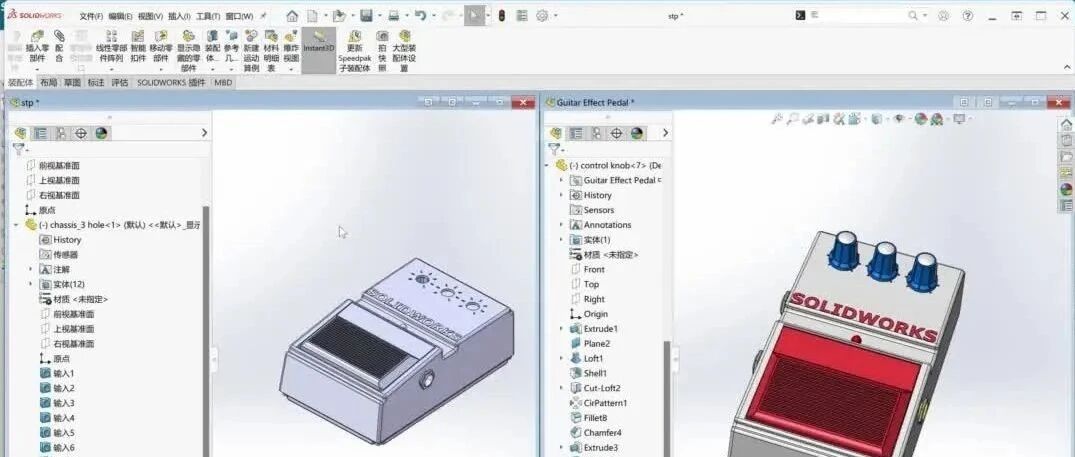Switch to 草图 ribbon tab
The image size is (1075, 457).
coord(72,82)
